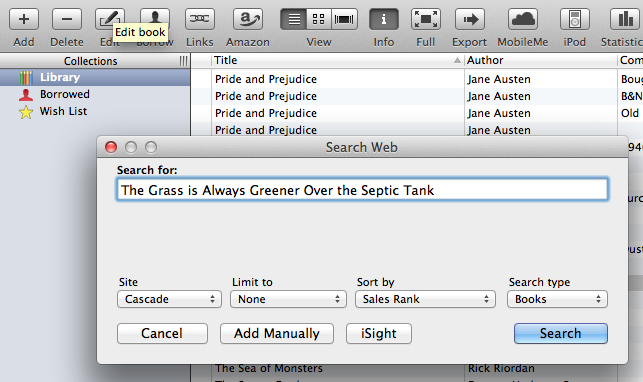Click the Delete toolbar icon
643x382 pixels.
click(x=67, y=19)
